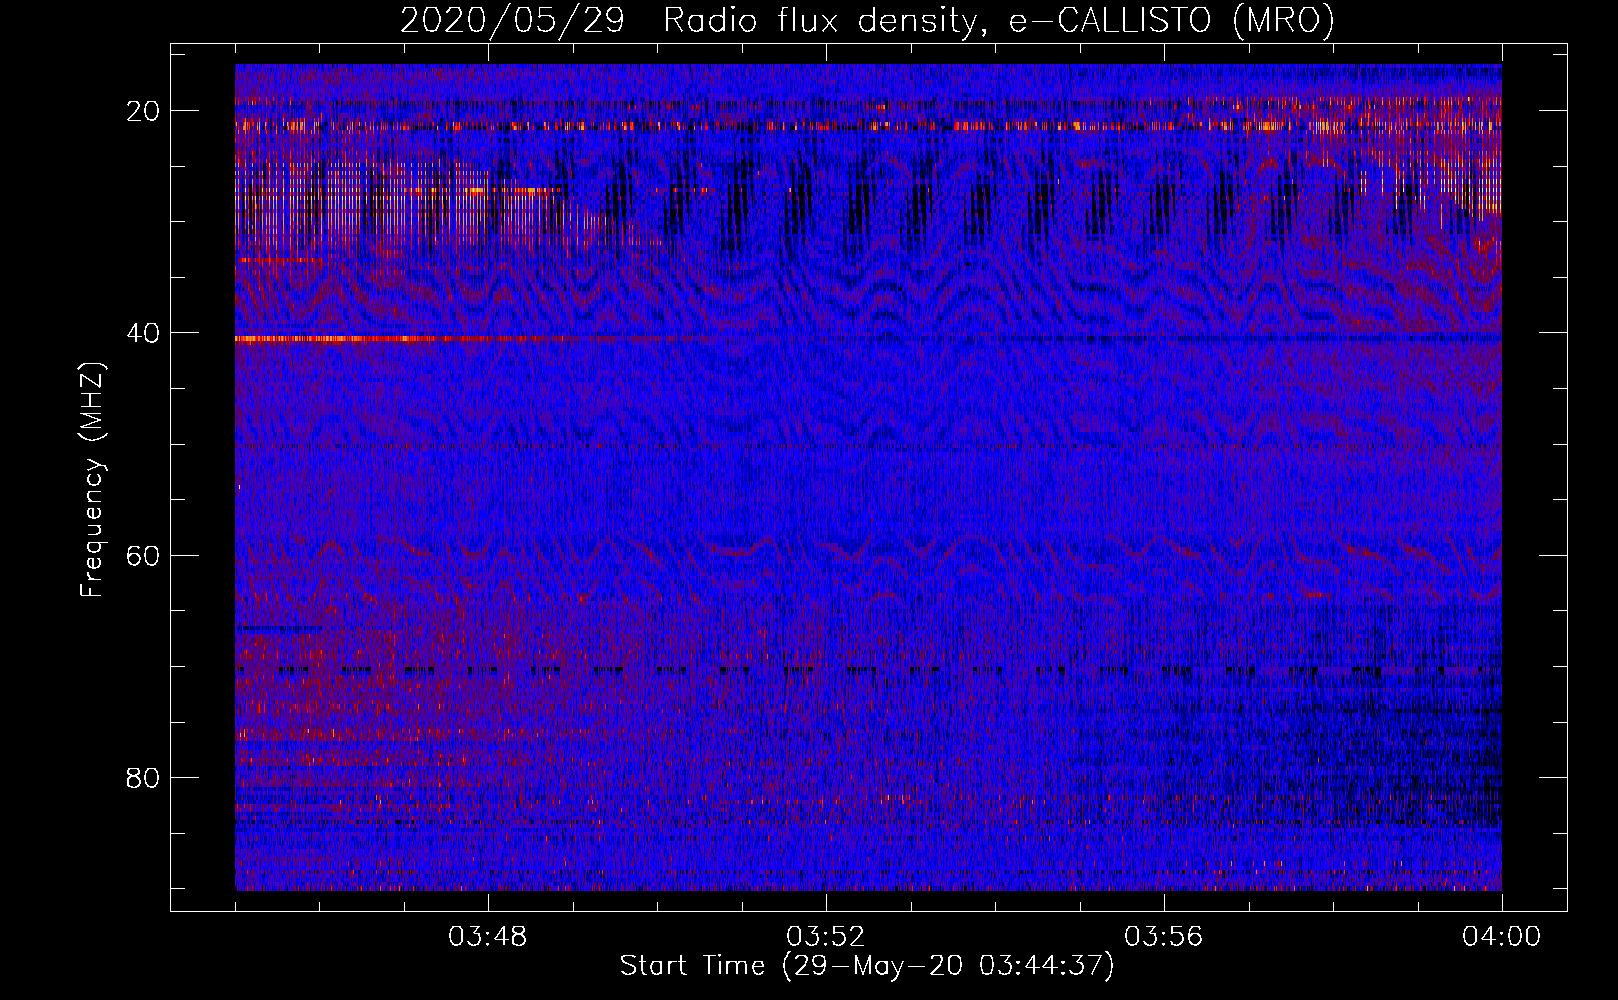Click the 20 frequency tick label
Image resolution: width=1618 pixels, height=1000 pixels.
coord(143,111)
